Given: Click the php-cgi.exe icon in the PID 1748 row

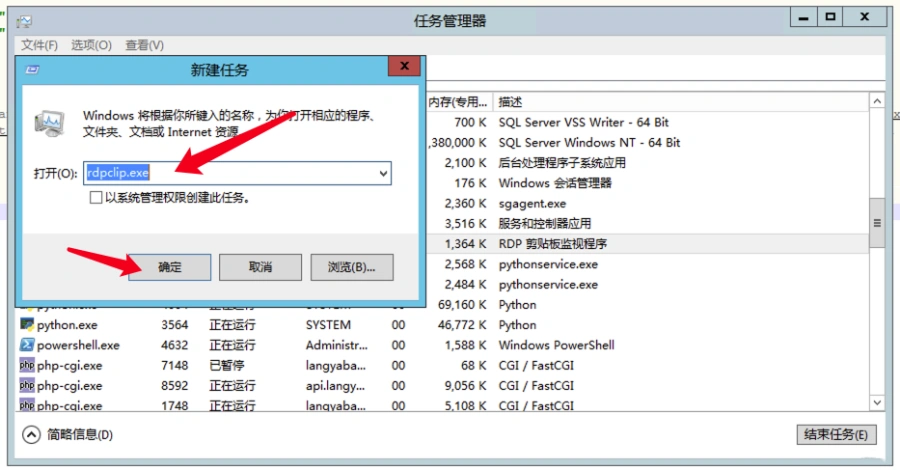Looking at the screenshot, I should click(x=27, y=405).
